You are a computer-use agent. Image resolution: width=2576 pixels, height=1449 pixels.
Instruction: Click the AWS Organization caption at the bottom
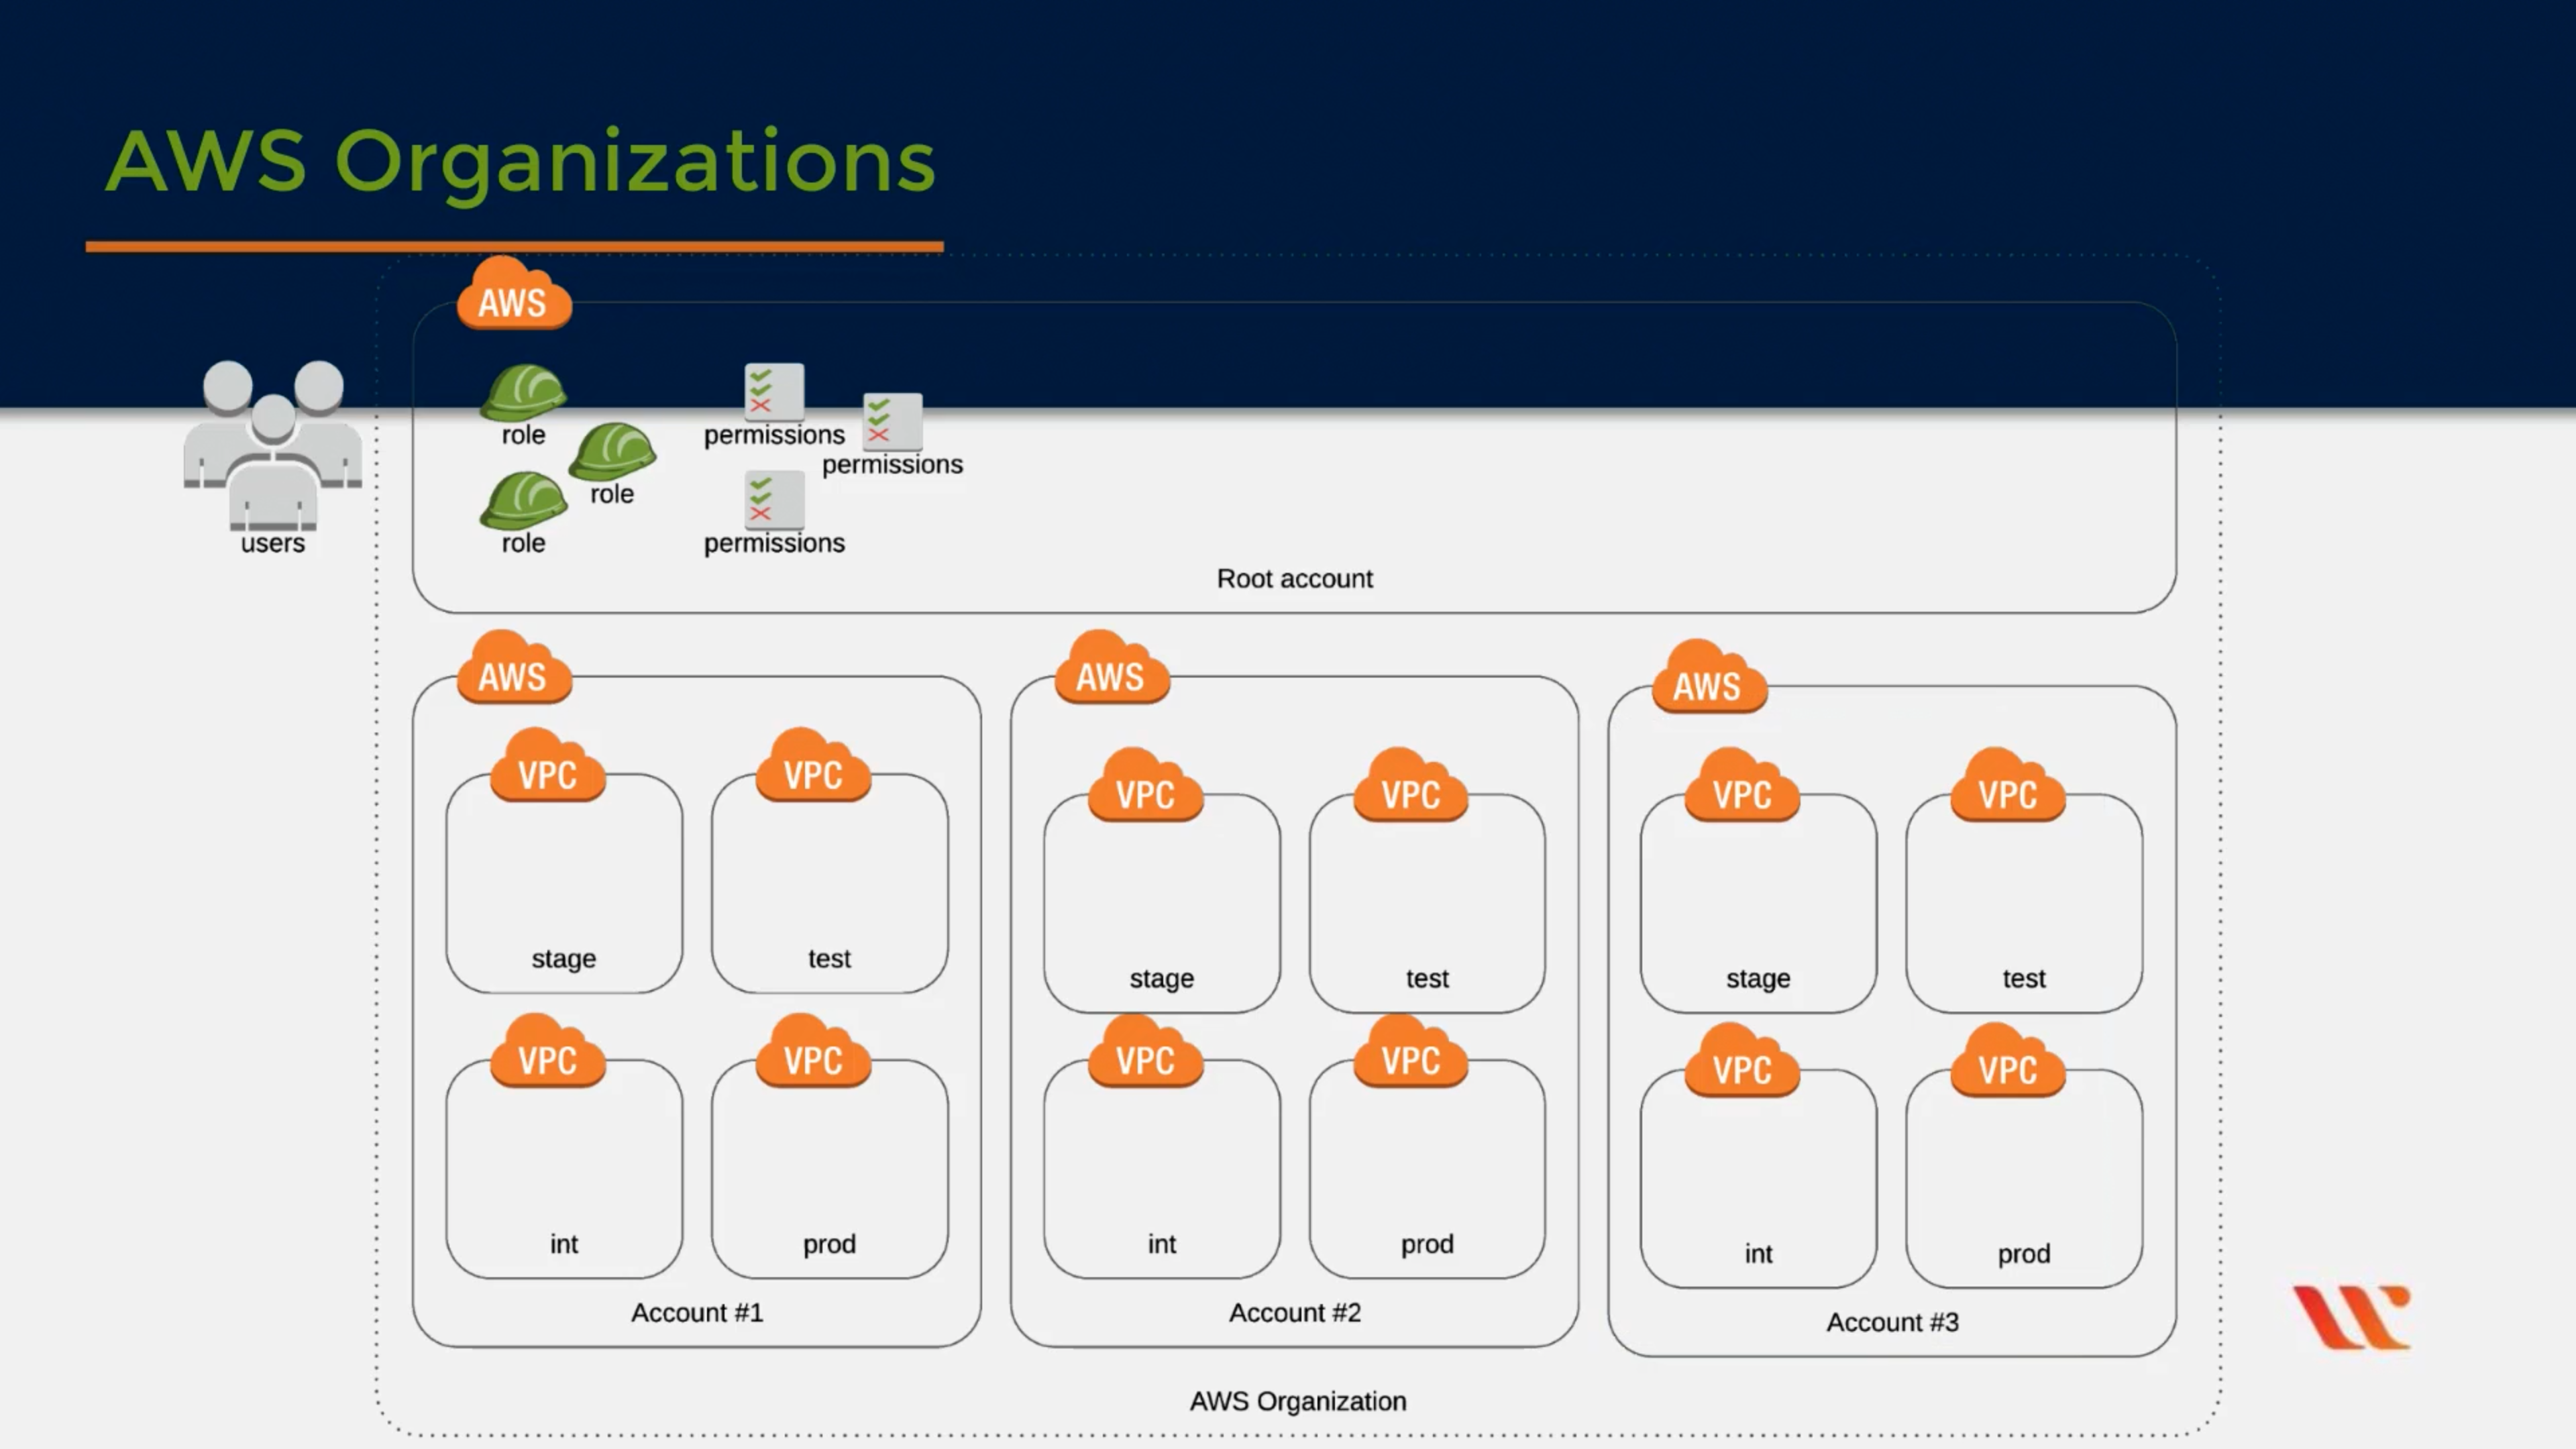pos(1297,1401)
